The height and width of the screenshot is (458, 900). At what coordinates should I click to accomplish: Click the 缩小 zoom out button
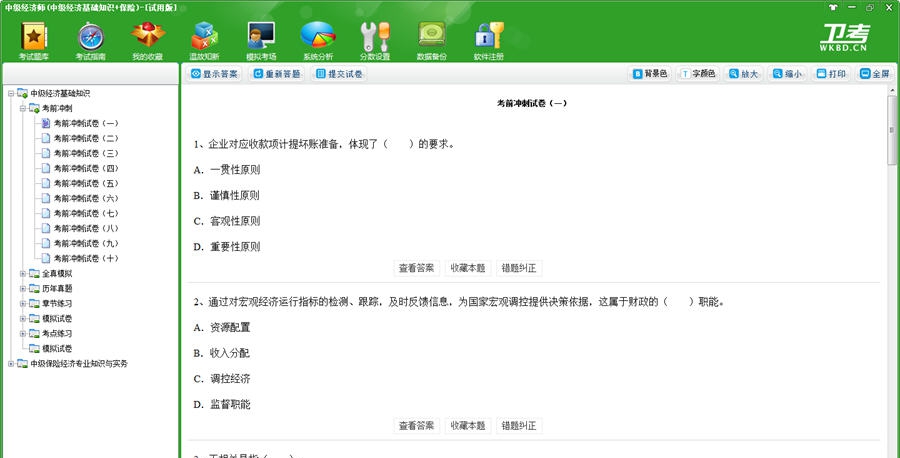pyautogui.click(x=788, y=74)
